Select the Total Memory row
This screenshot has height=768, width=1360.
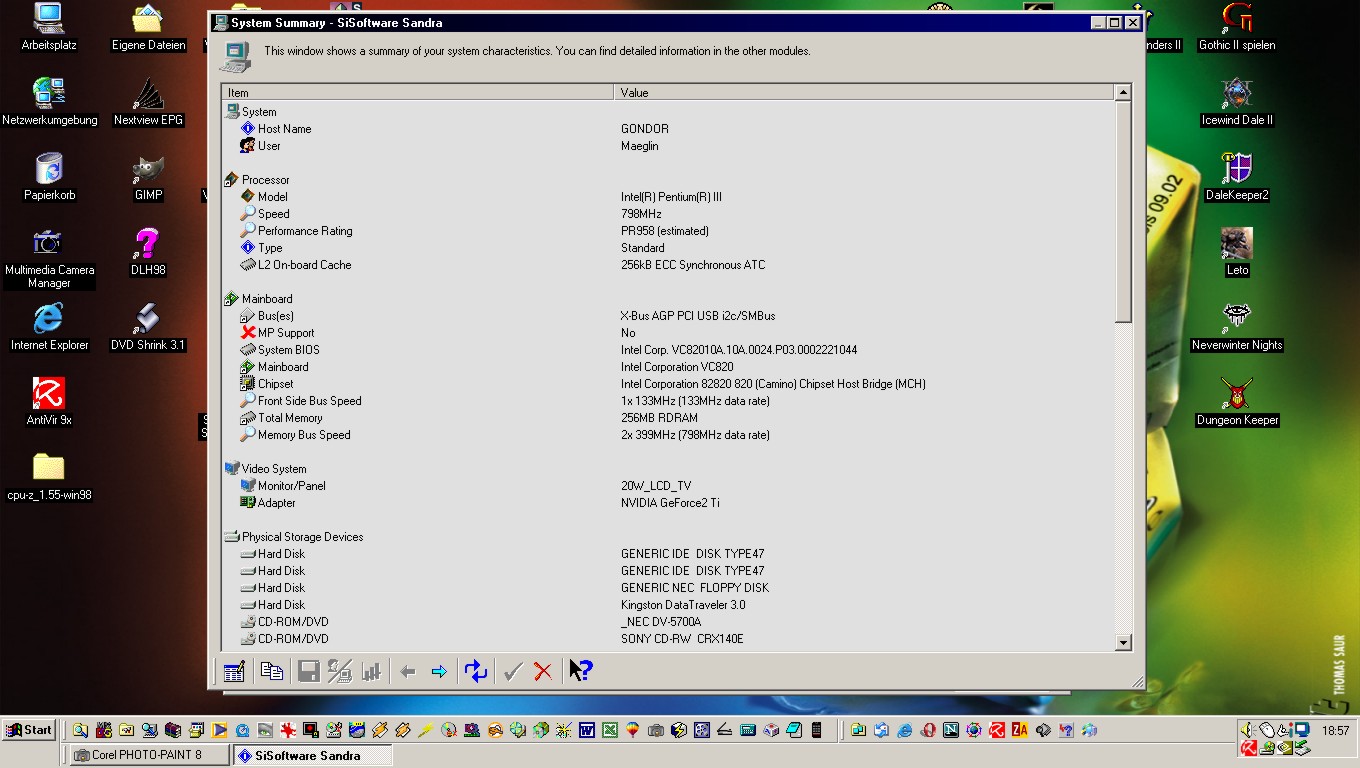pyautogui.click(x=668, y=418)
